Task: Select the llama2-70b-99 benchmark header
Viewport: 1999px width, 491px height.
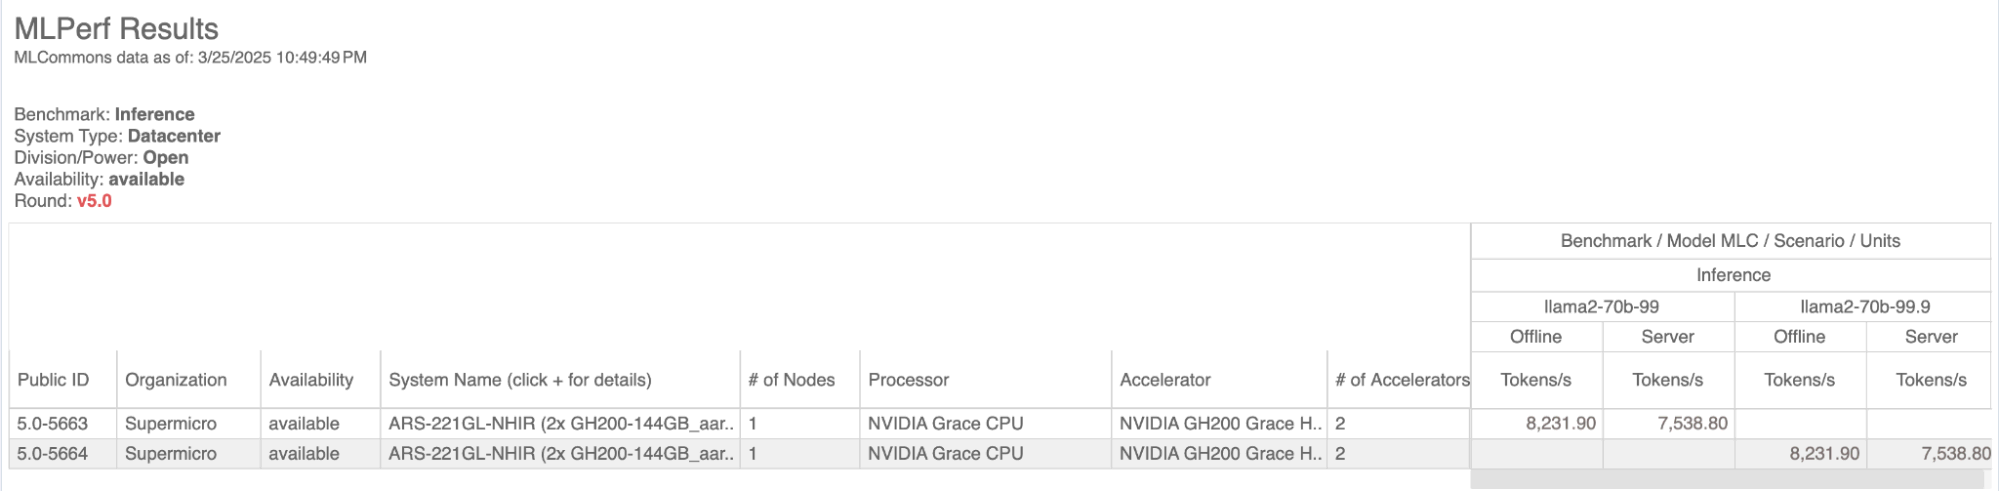Action: (x=1601, y=307)
